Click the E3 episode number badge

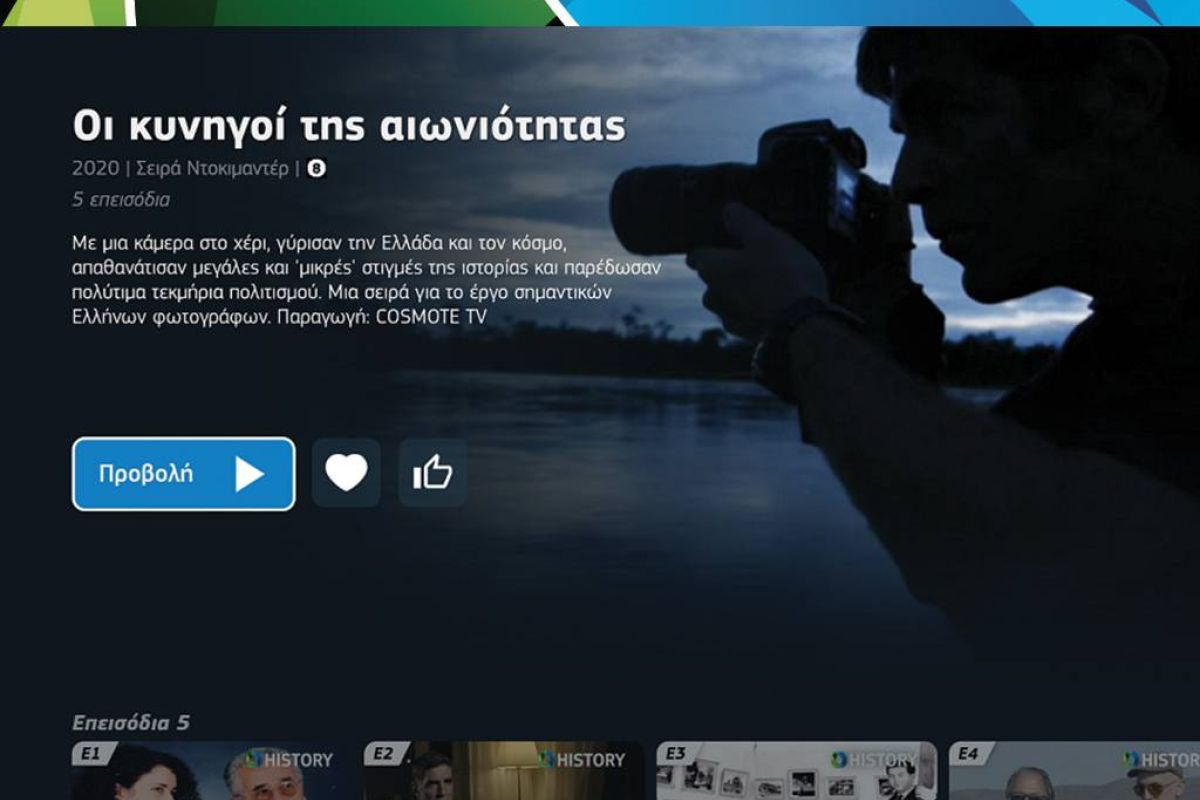[676, 754]
